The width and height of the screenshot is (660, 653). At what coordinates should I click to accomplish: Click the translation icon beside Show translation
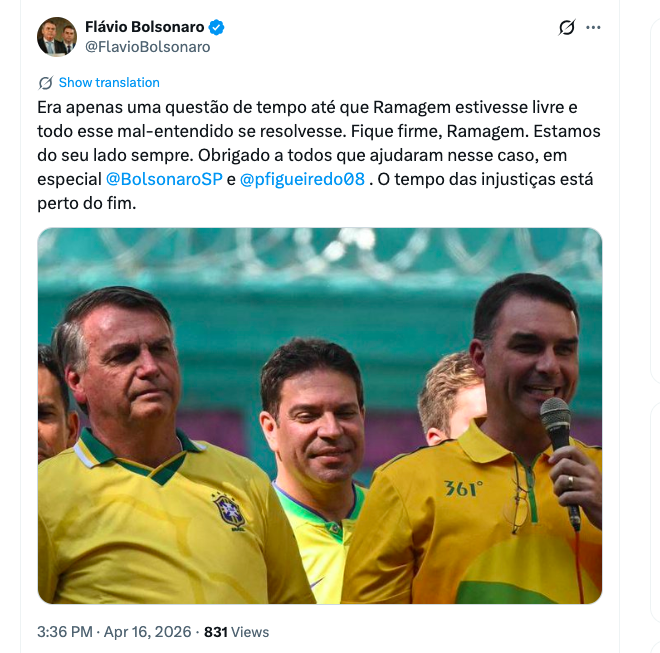tap(45, 83)
